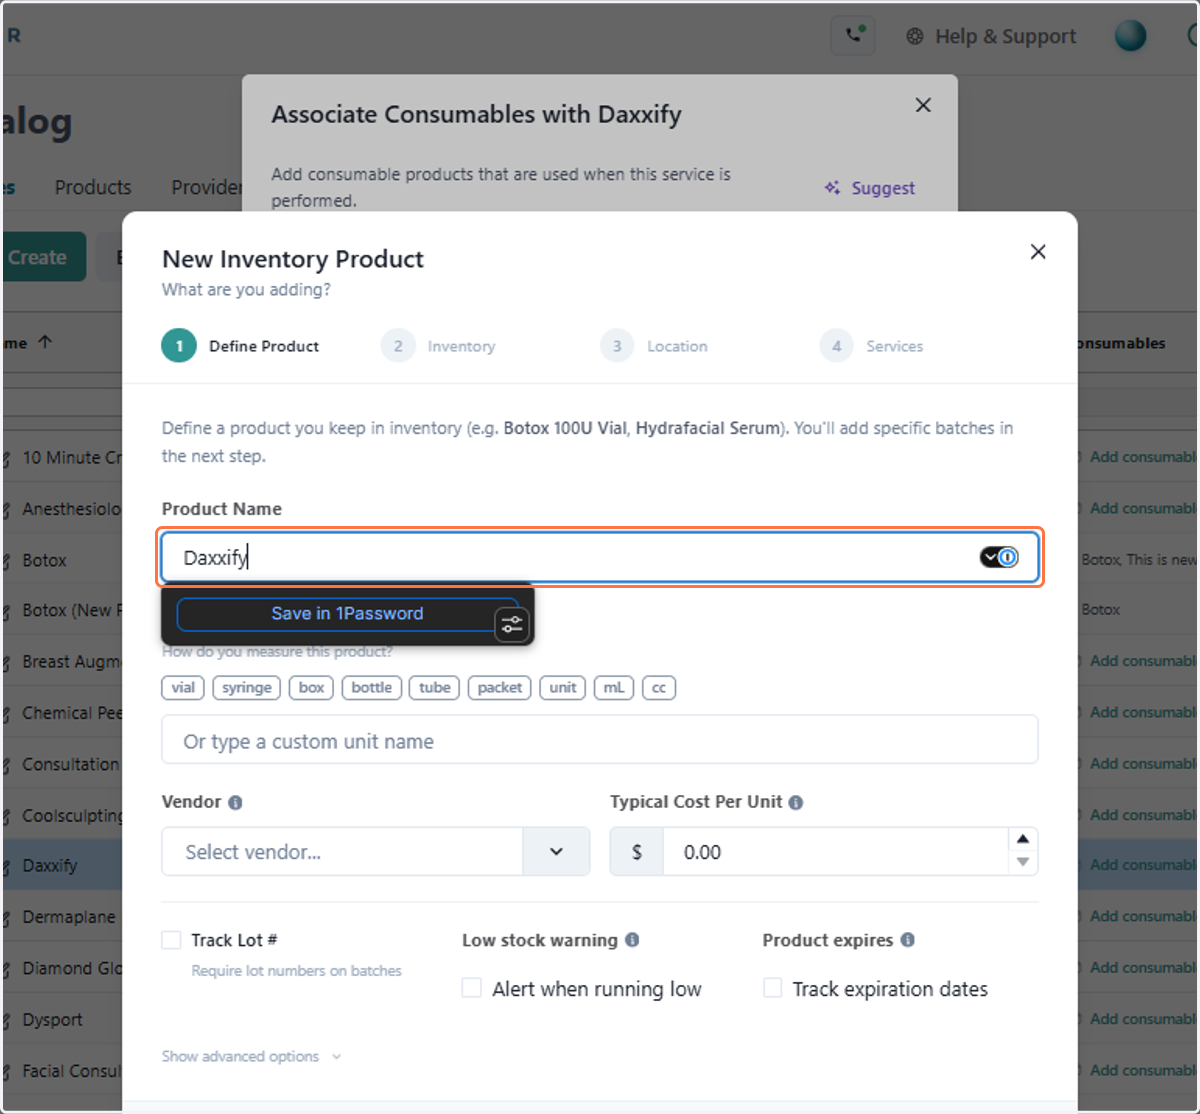Enable the Track Lot # checkbox

pos(171,940)
